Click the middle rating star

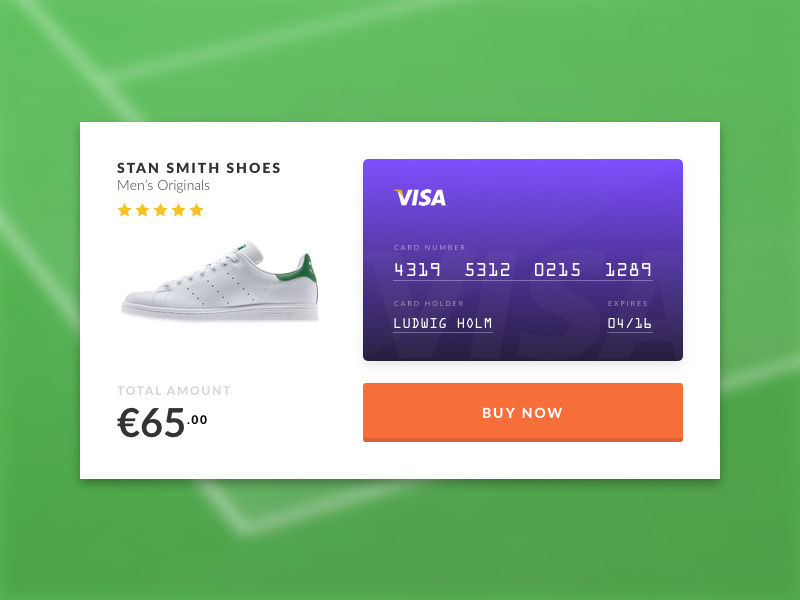[x=160, y=210]
